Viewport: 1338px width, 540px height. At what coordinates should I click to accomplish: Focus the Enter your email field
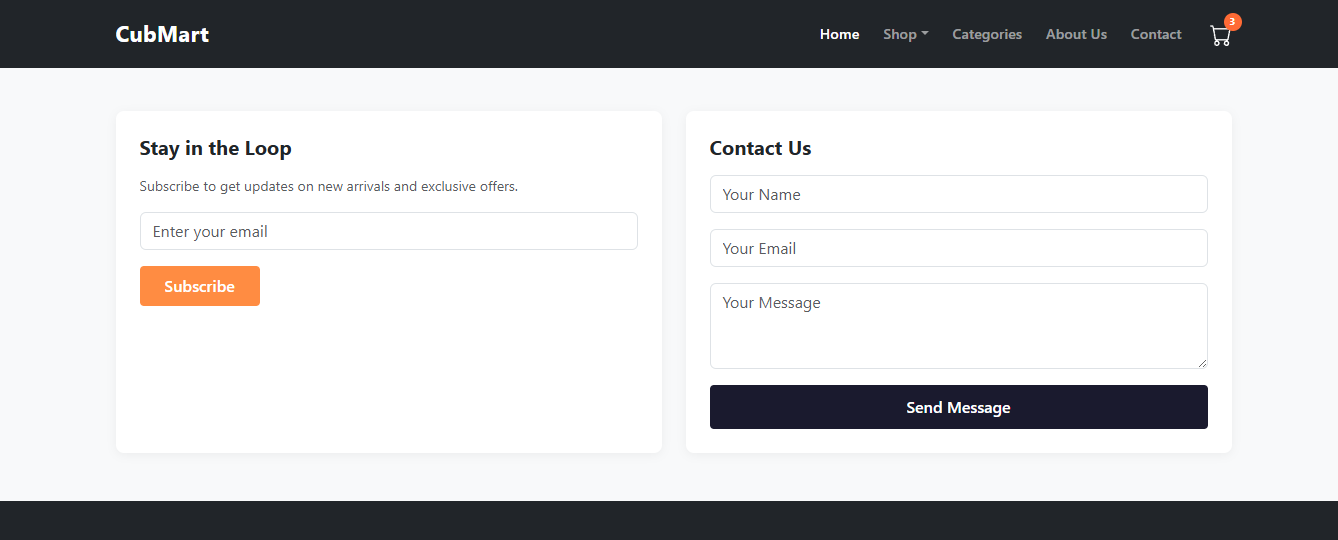389,231
